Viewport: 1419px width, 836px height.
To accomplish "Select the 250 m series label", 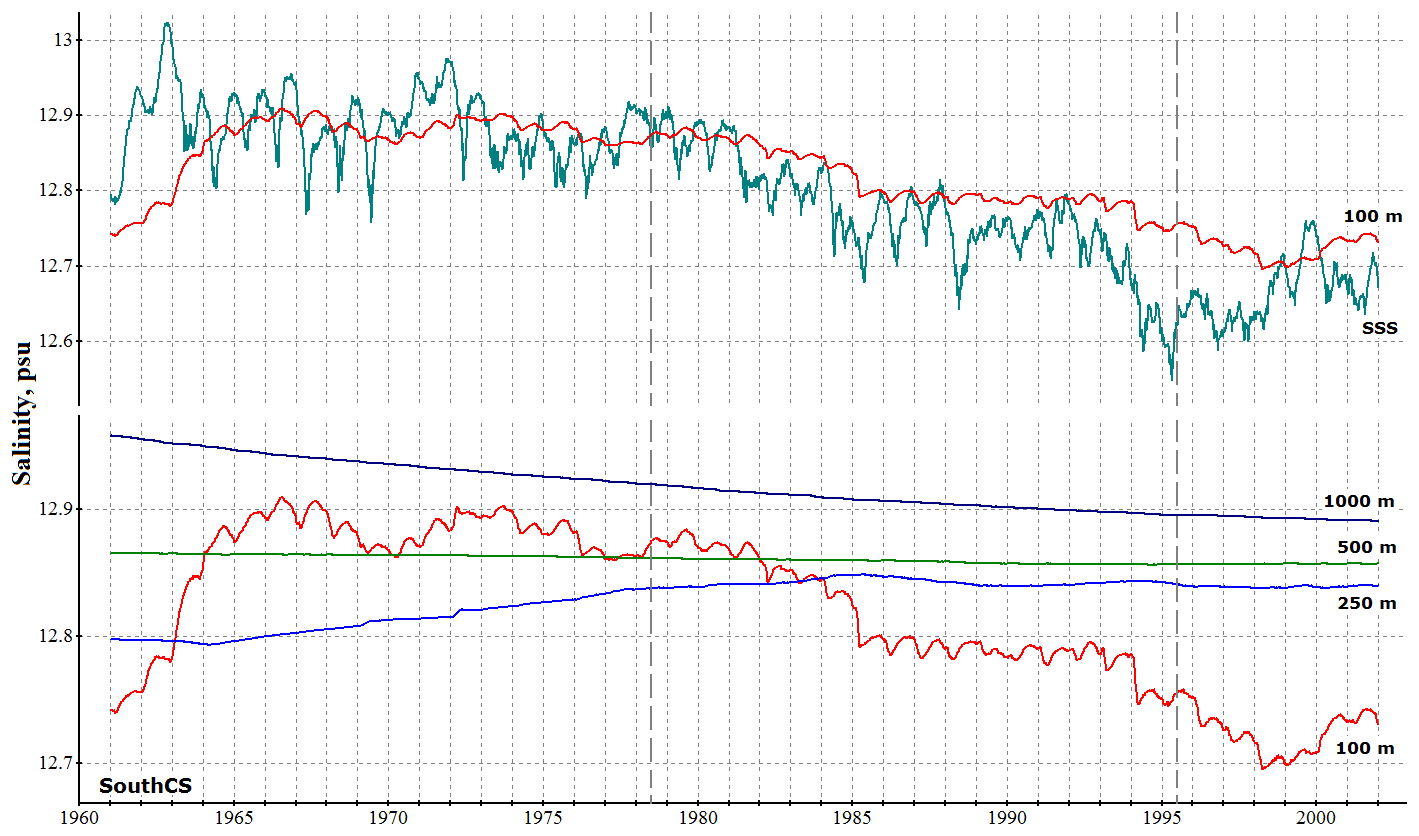I will [x=1366, y=602].
